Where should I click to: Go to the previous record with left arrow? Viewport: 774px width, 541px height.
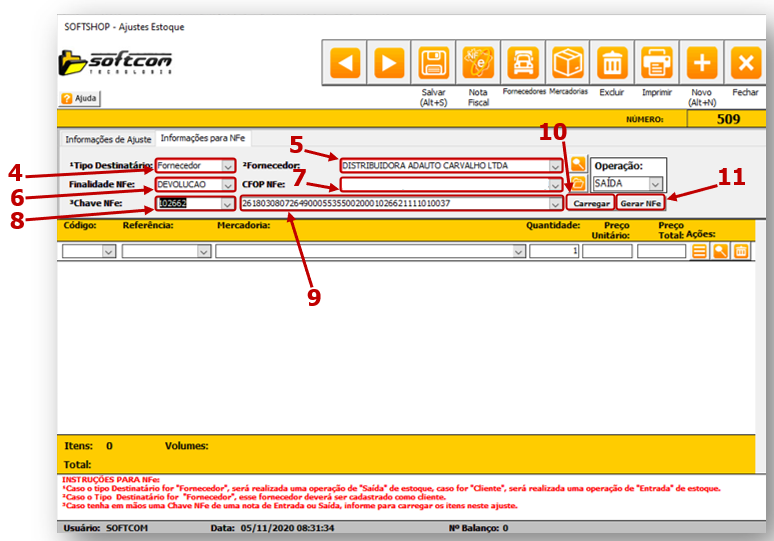point(346,64)
